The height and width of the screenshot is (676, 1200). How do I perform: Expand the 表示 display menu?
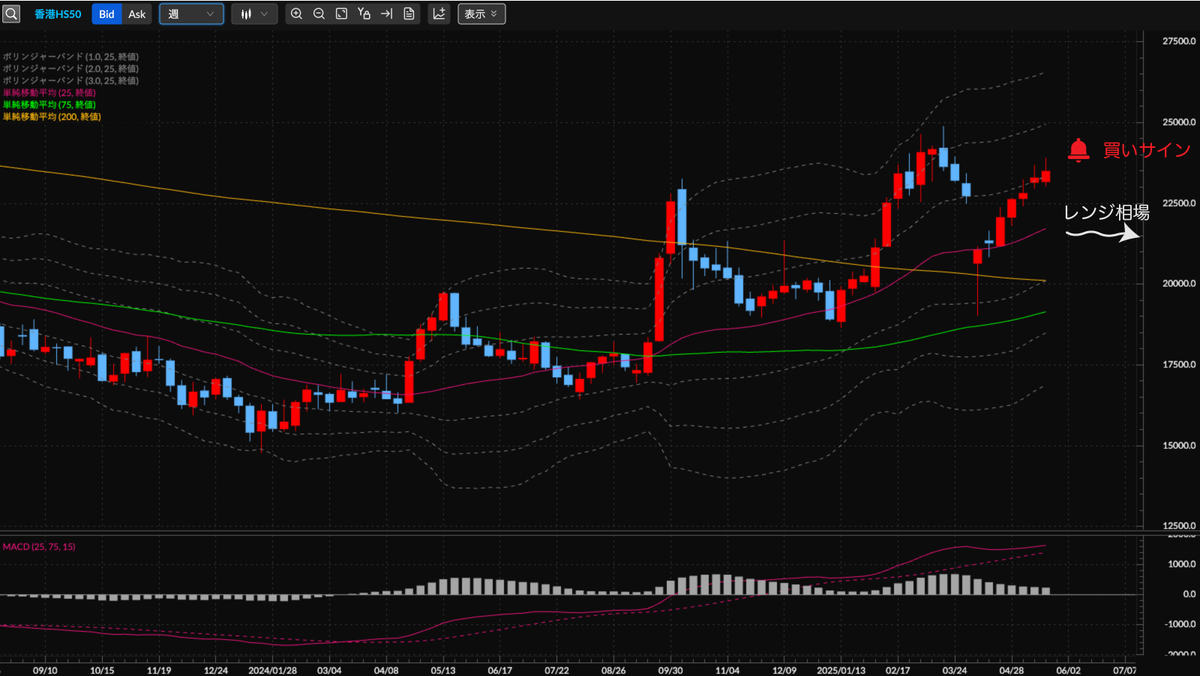[481, 14]
